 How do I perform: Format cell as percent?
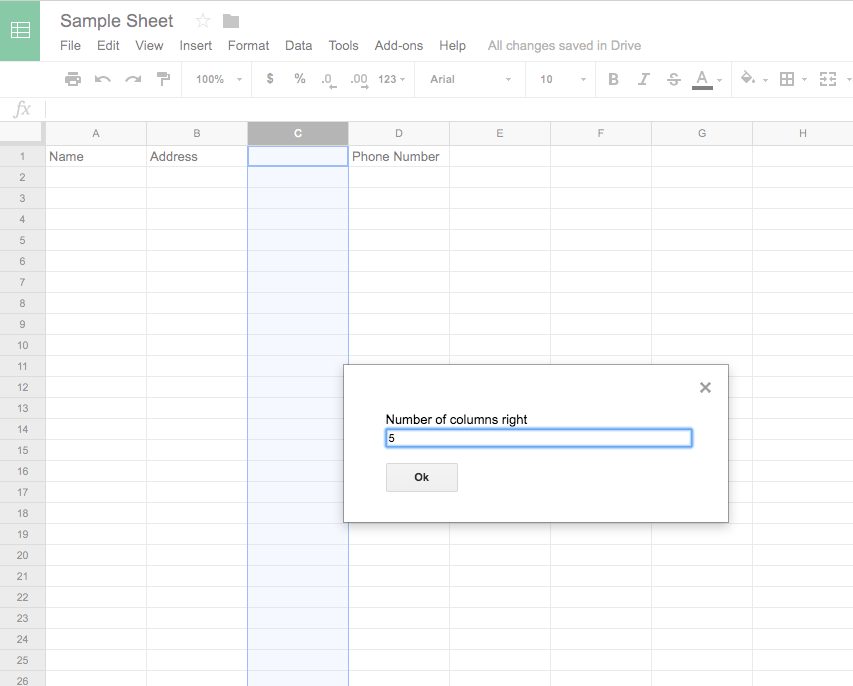(300, 79)
